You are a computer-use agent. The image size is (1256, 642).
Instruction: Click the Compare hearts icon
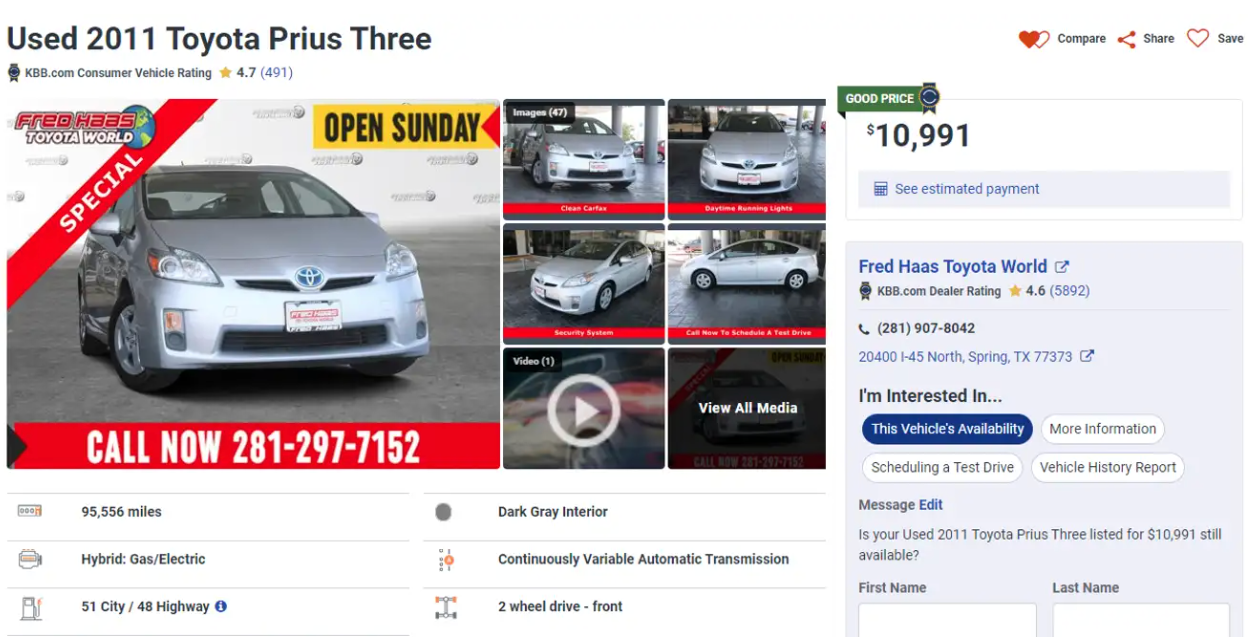pos(1034,39)
